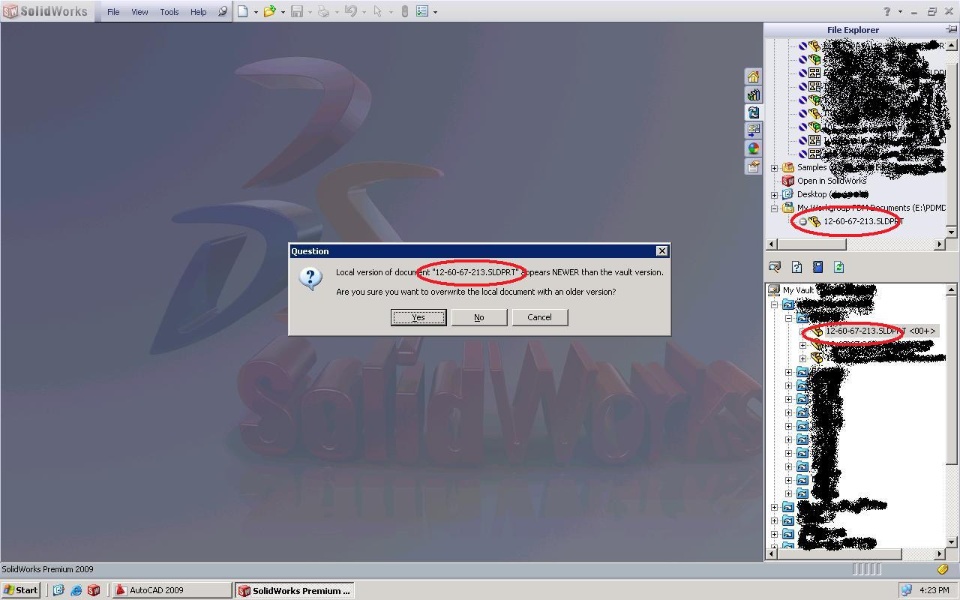Pin the File Explorer panel with pushpin
Image resolution: width=960 pixels, height=600 pixels.
[x=951, y=29]
